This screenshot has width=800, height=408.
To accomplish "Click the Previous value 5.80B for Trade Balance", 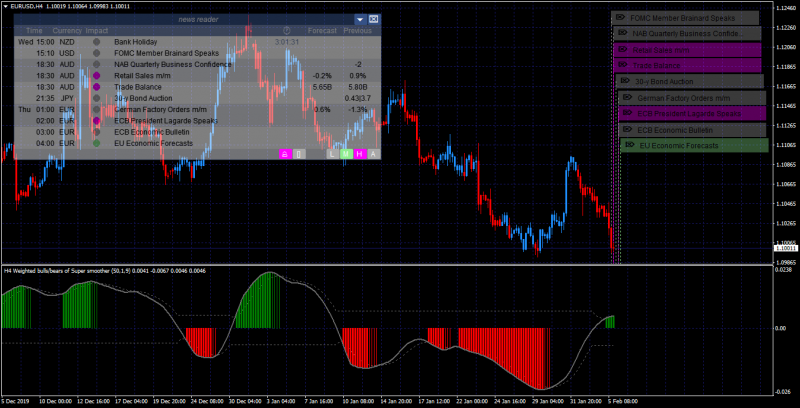I will (357, 87).
